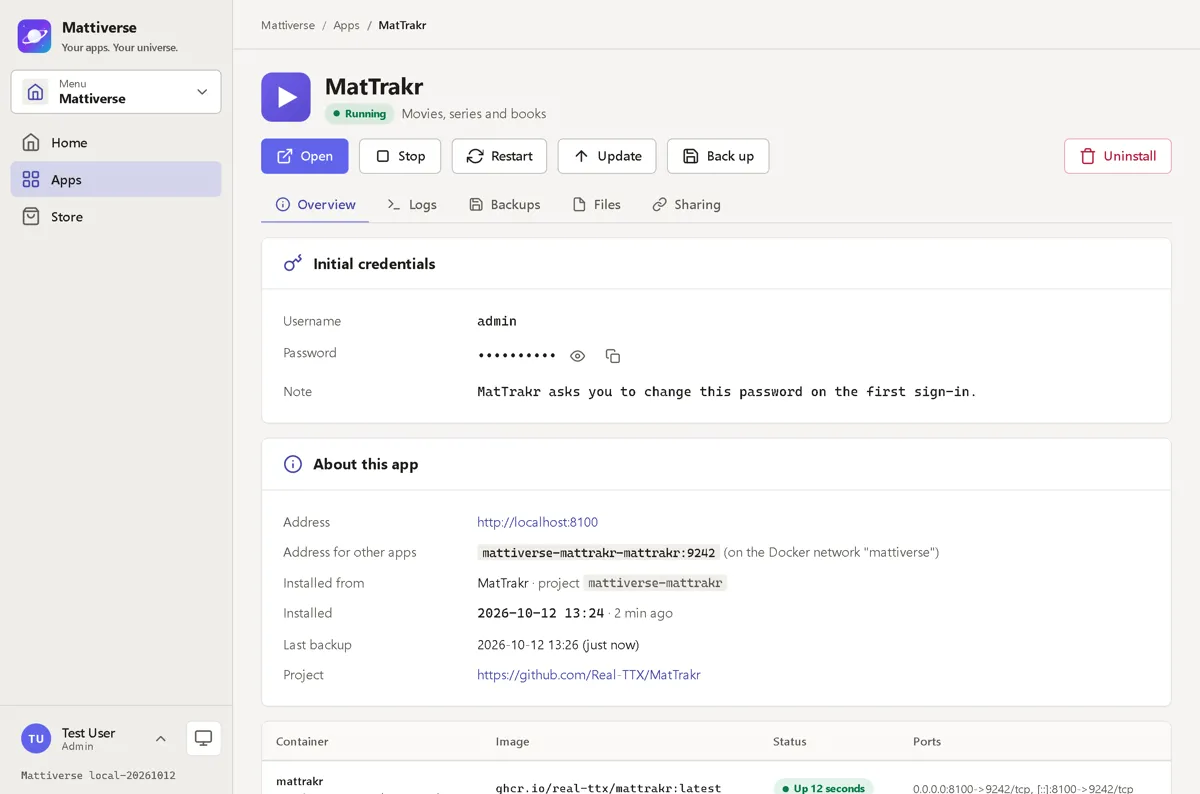Click the Image column header
This screenshot has width=1200, height=794.
512,742
